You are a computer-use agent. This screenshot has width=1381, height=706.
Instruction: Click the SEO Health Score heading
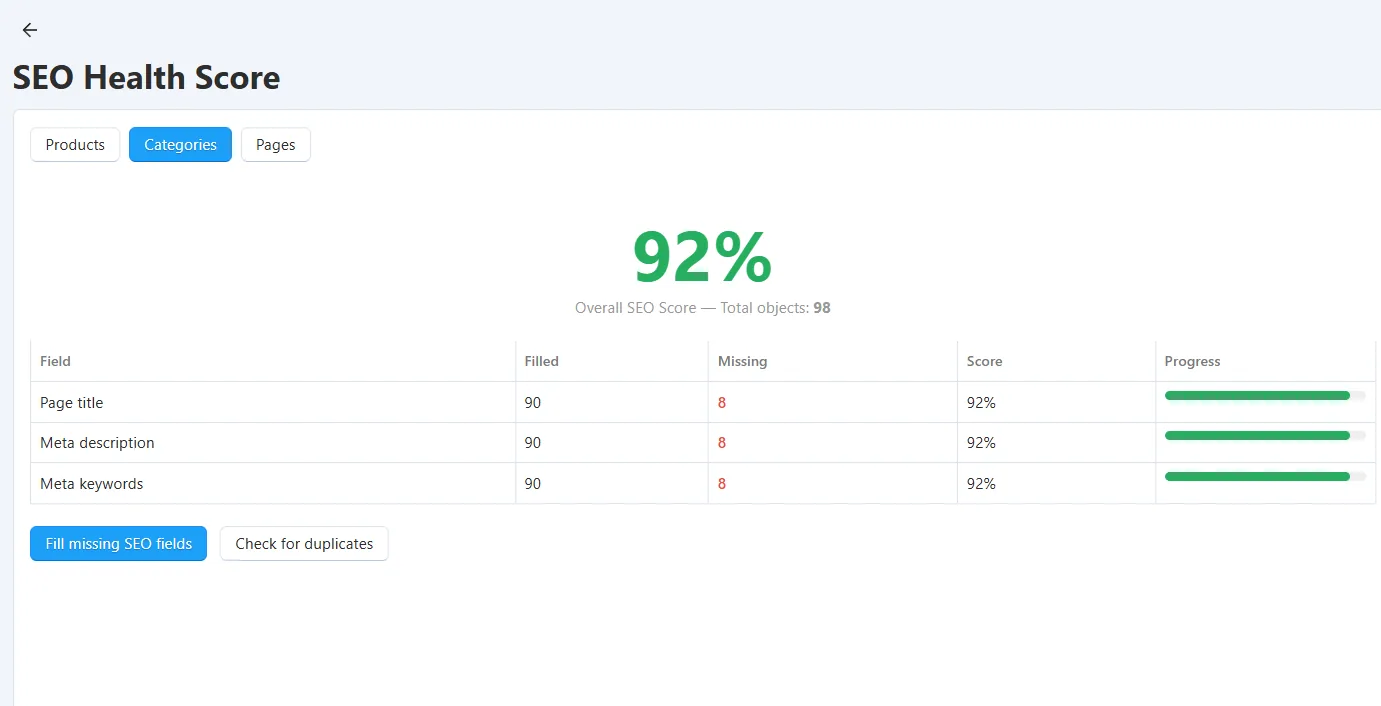[147, 78]
